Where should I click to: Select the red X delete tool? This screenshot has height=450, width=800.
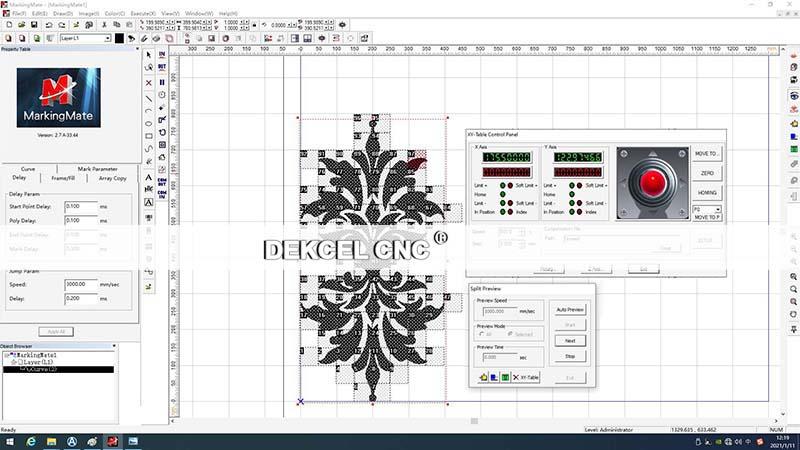148,83
